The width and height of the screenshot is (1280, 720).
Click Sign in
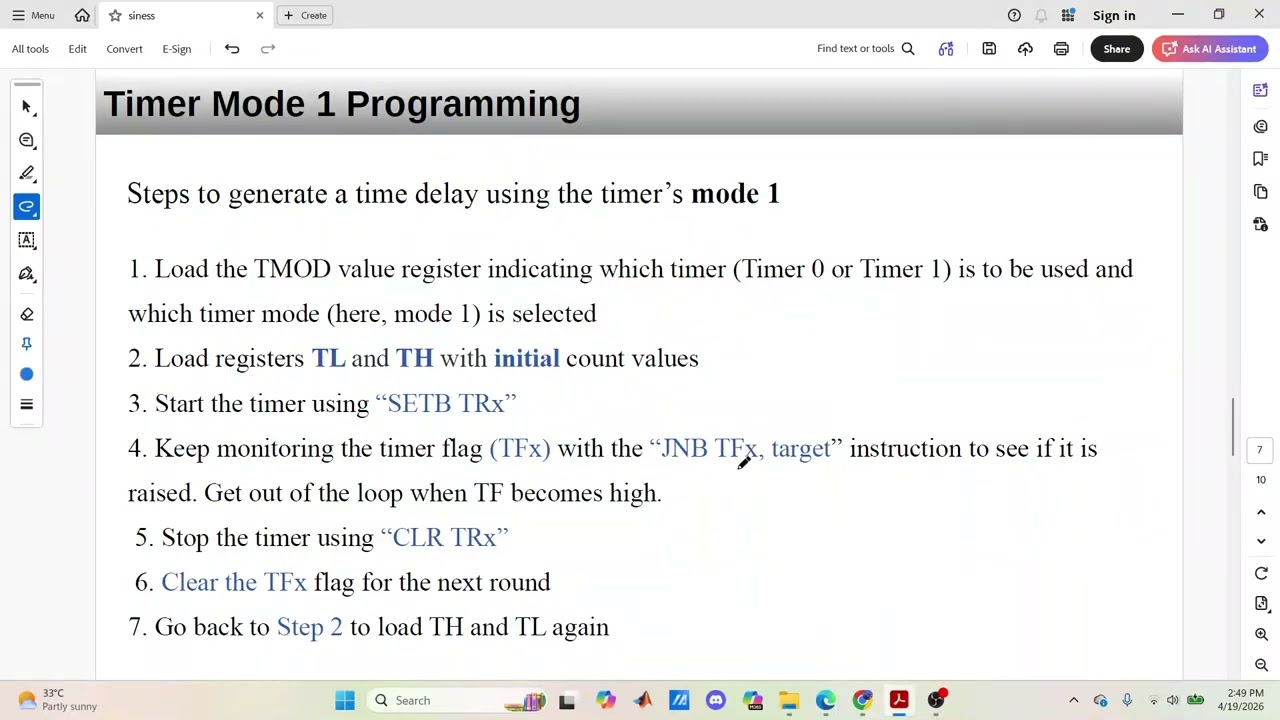tap(1114, 15)
